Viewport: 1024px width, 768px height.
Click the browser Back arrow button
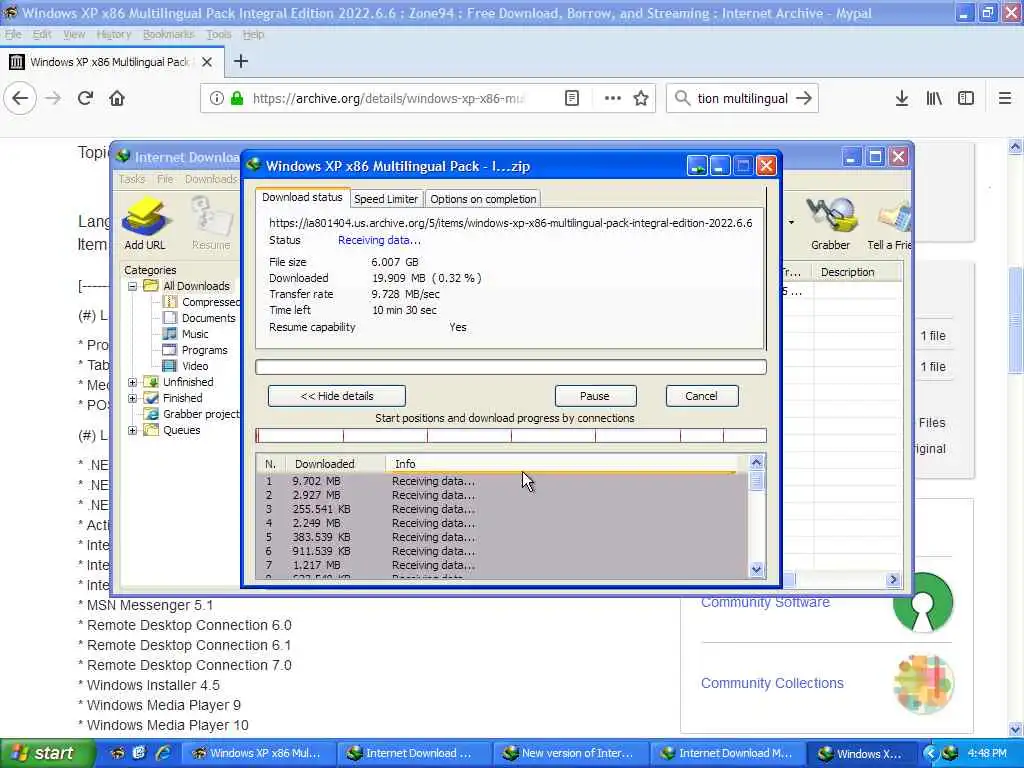(20, 99)
